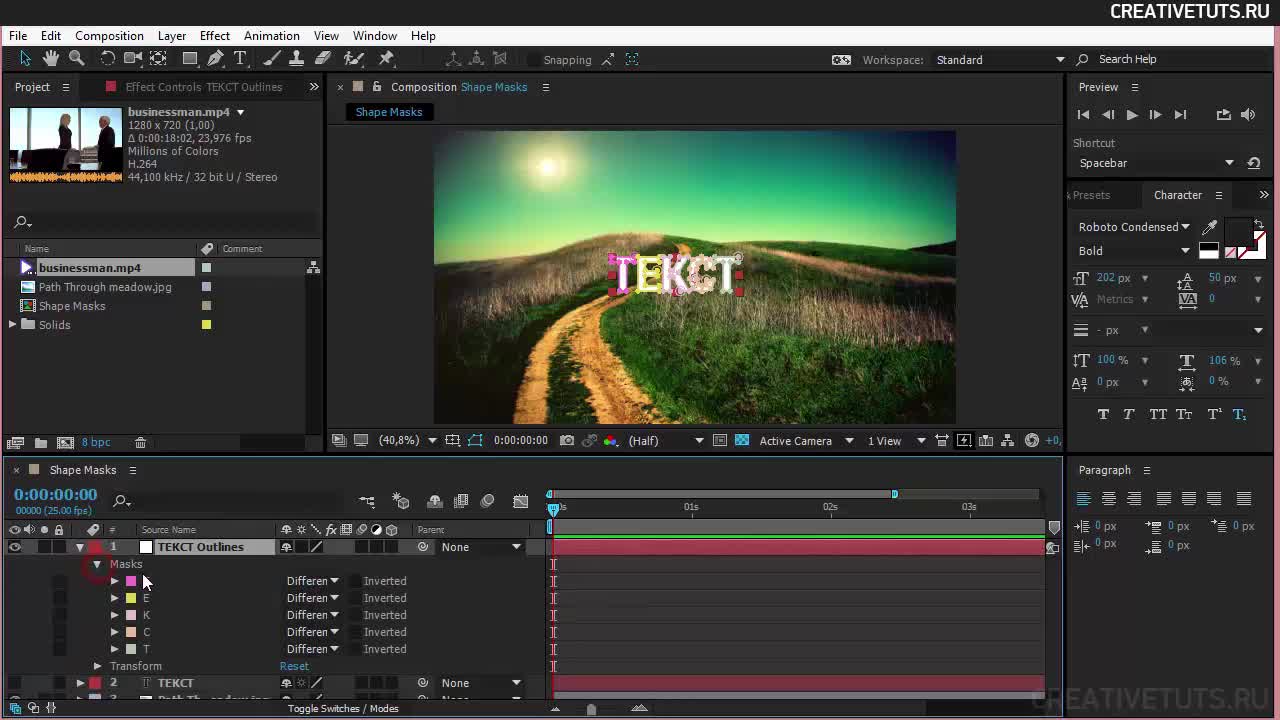Viewport: 1280px width, 720px height.
Task: Delete selected project item with trash icon
Action: pyautogui.click(x=140, y=442)
